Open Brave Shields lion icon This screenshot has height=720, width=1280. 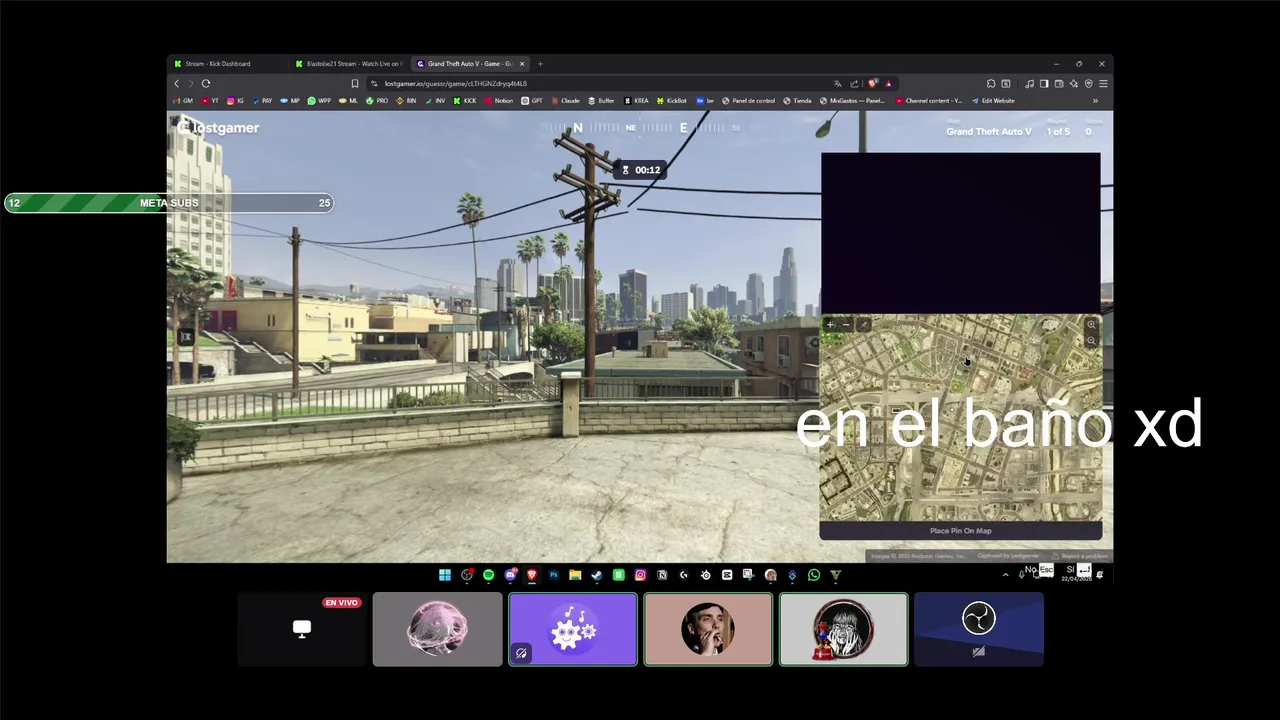click(873, 83)
